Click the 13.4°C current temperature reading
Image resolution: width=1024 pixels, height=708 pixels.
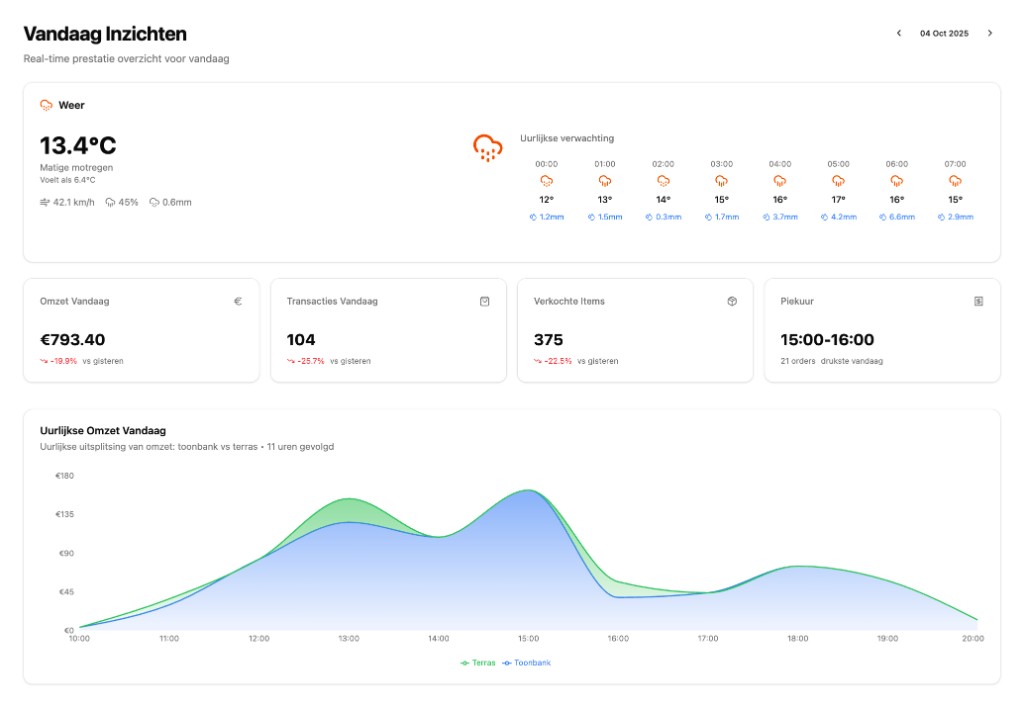78,146
